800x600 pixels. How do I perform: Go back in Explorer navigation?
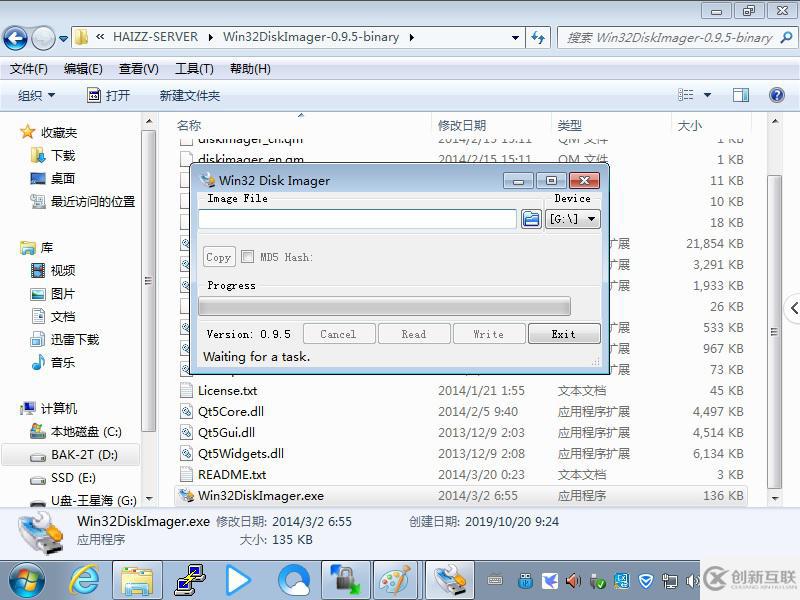click(15, 38)
